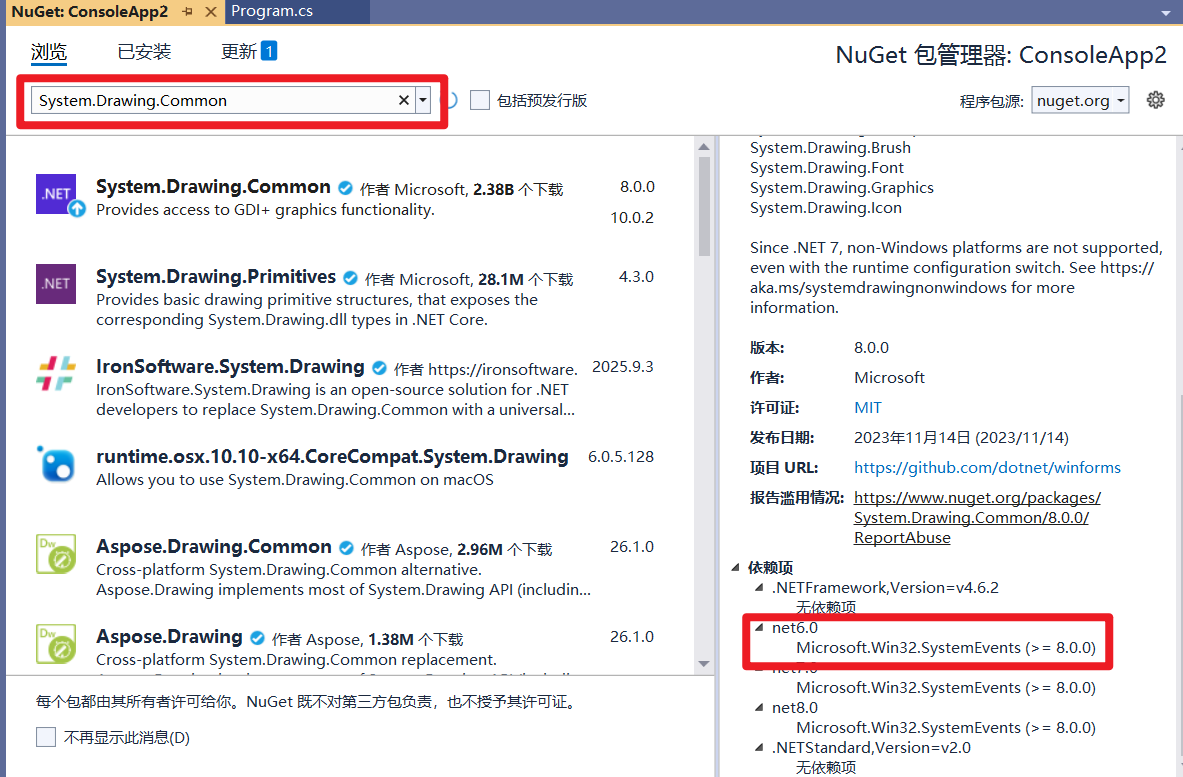Collapse net6.0 dependency node
The image size is (1183, 777).
[x=760, y=627]
